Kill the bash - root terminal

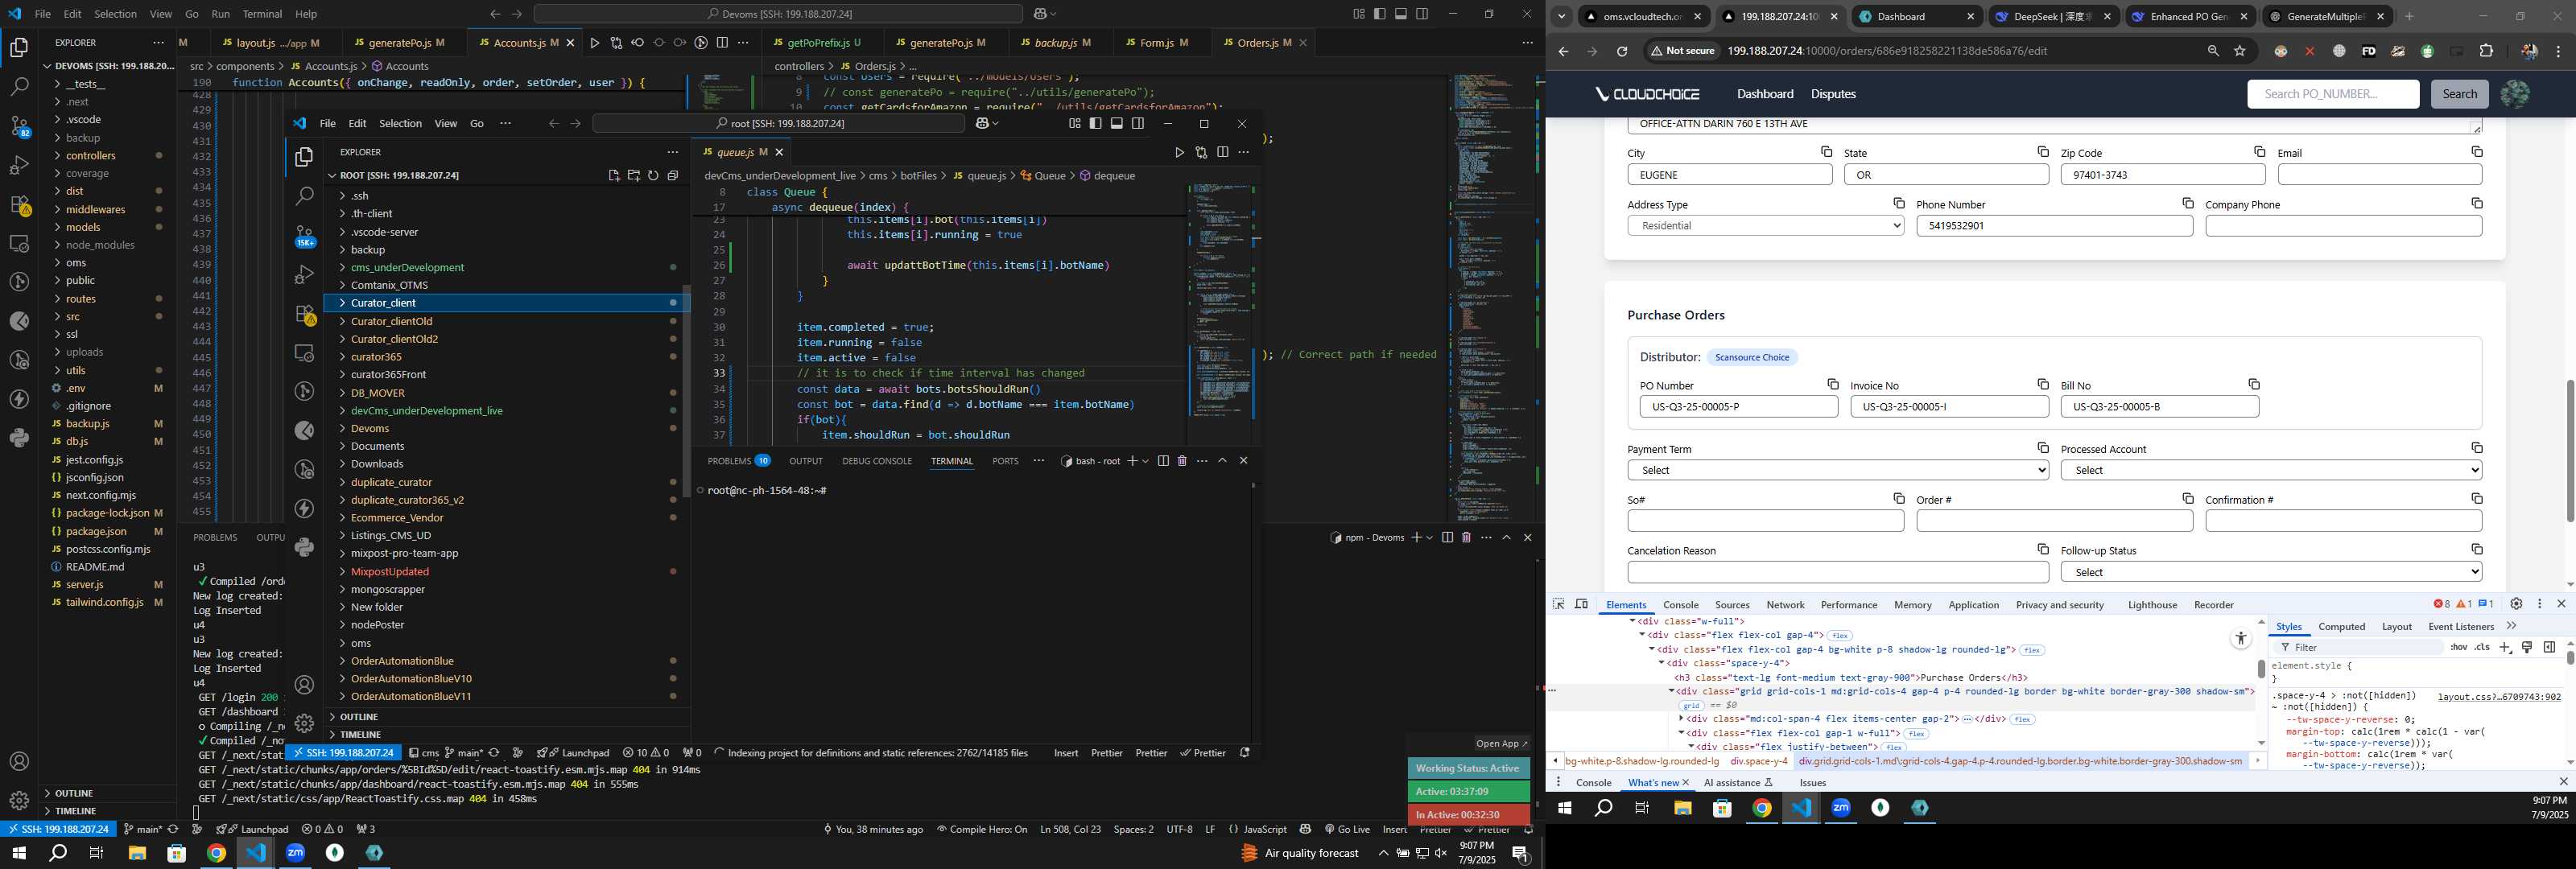[x=1182, y=461]
